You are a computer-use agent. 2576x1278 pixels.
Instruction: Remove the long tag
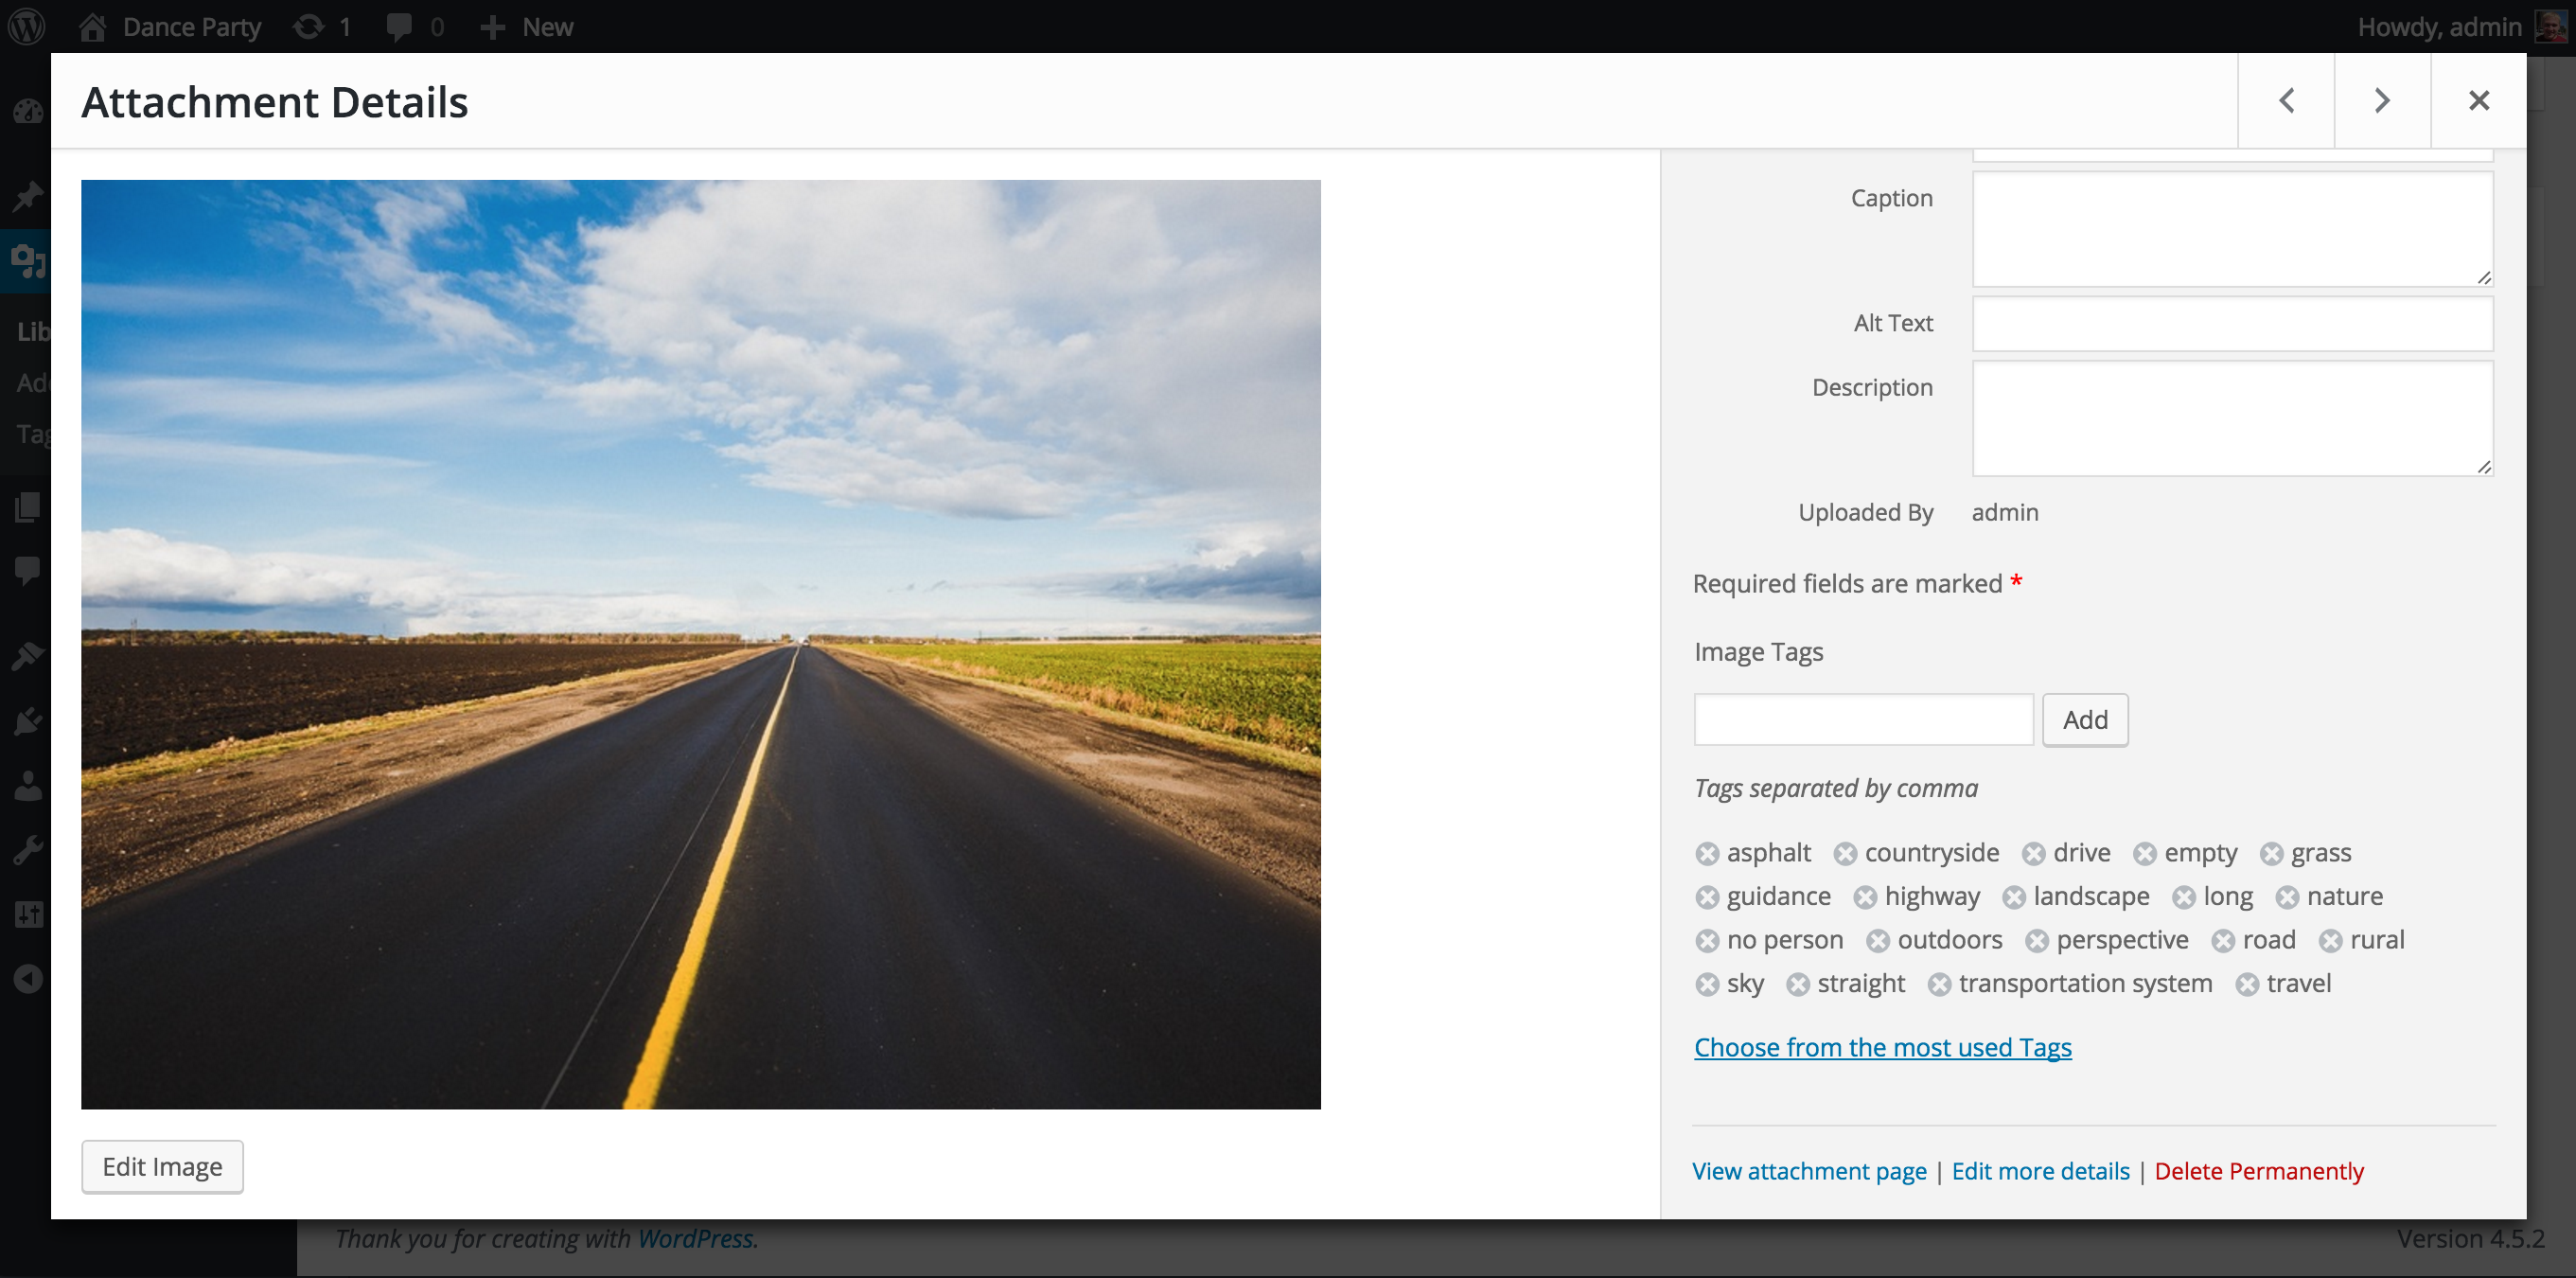coord(2184,898)
